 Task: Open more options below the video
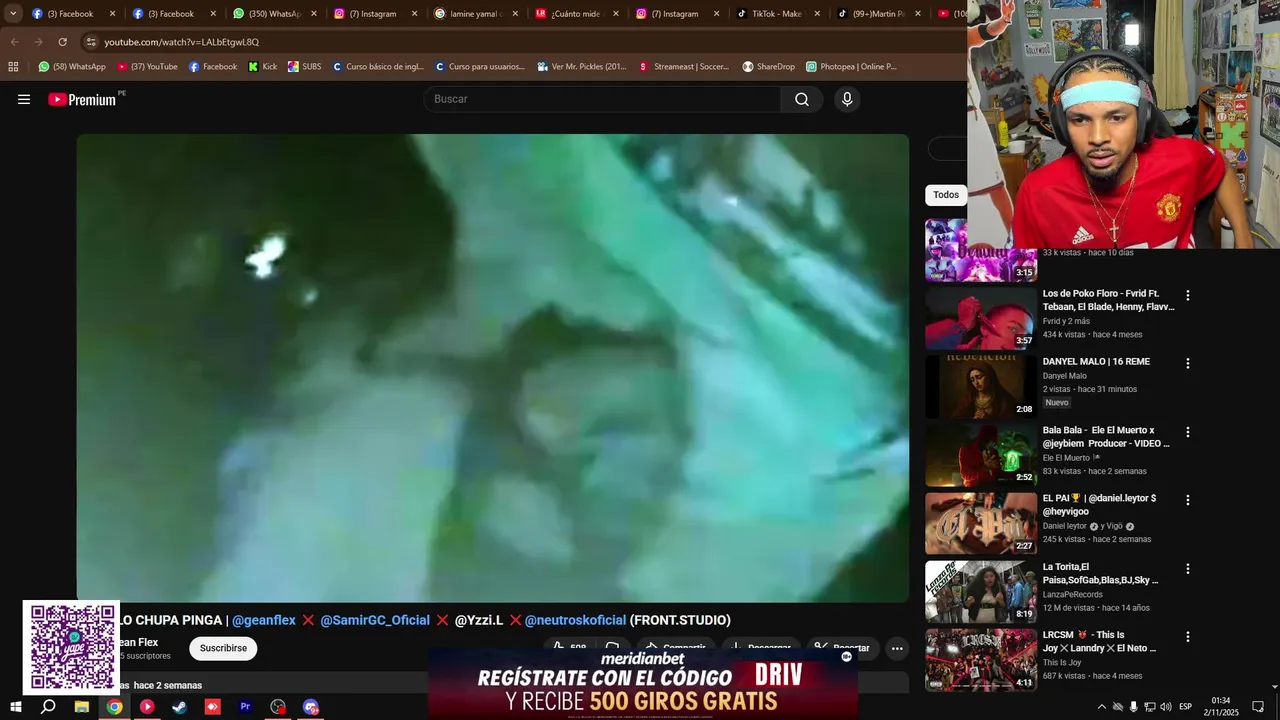pos(897,648)
